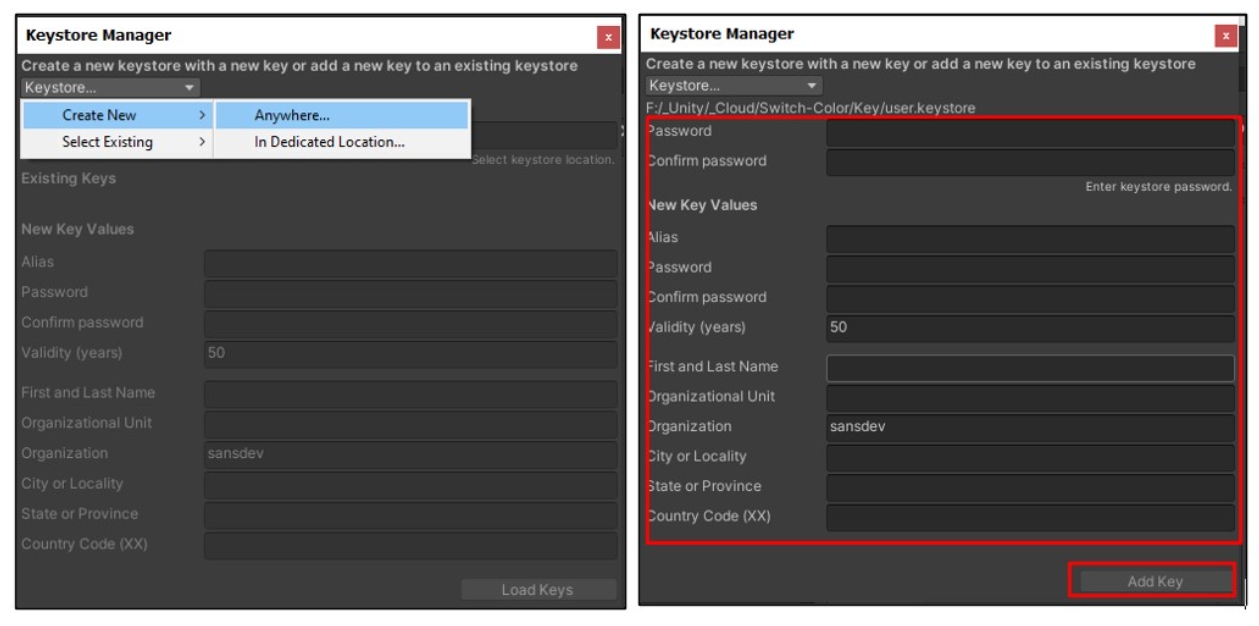Click State or Province field in Add Key window

(1030, 487)
